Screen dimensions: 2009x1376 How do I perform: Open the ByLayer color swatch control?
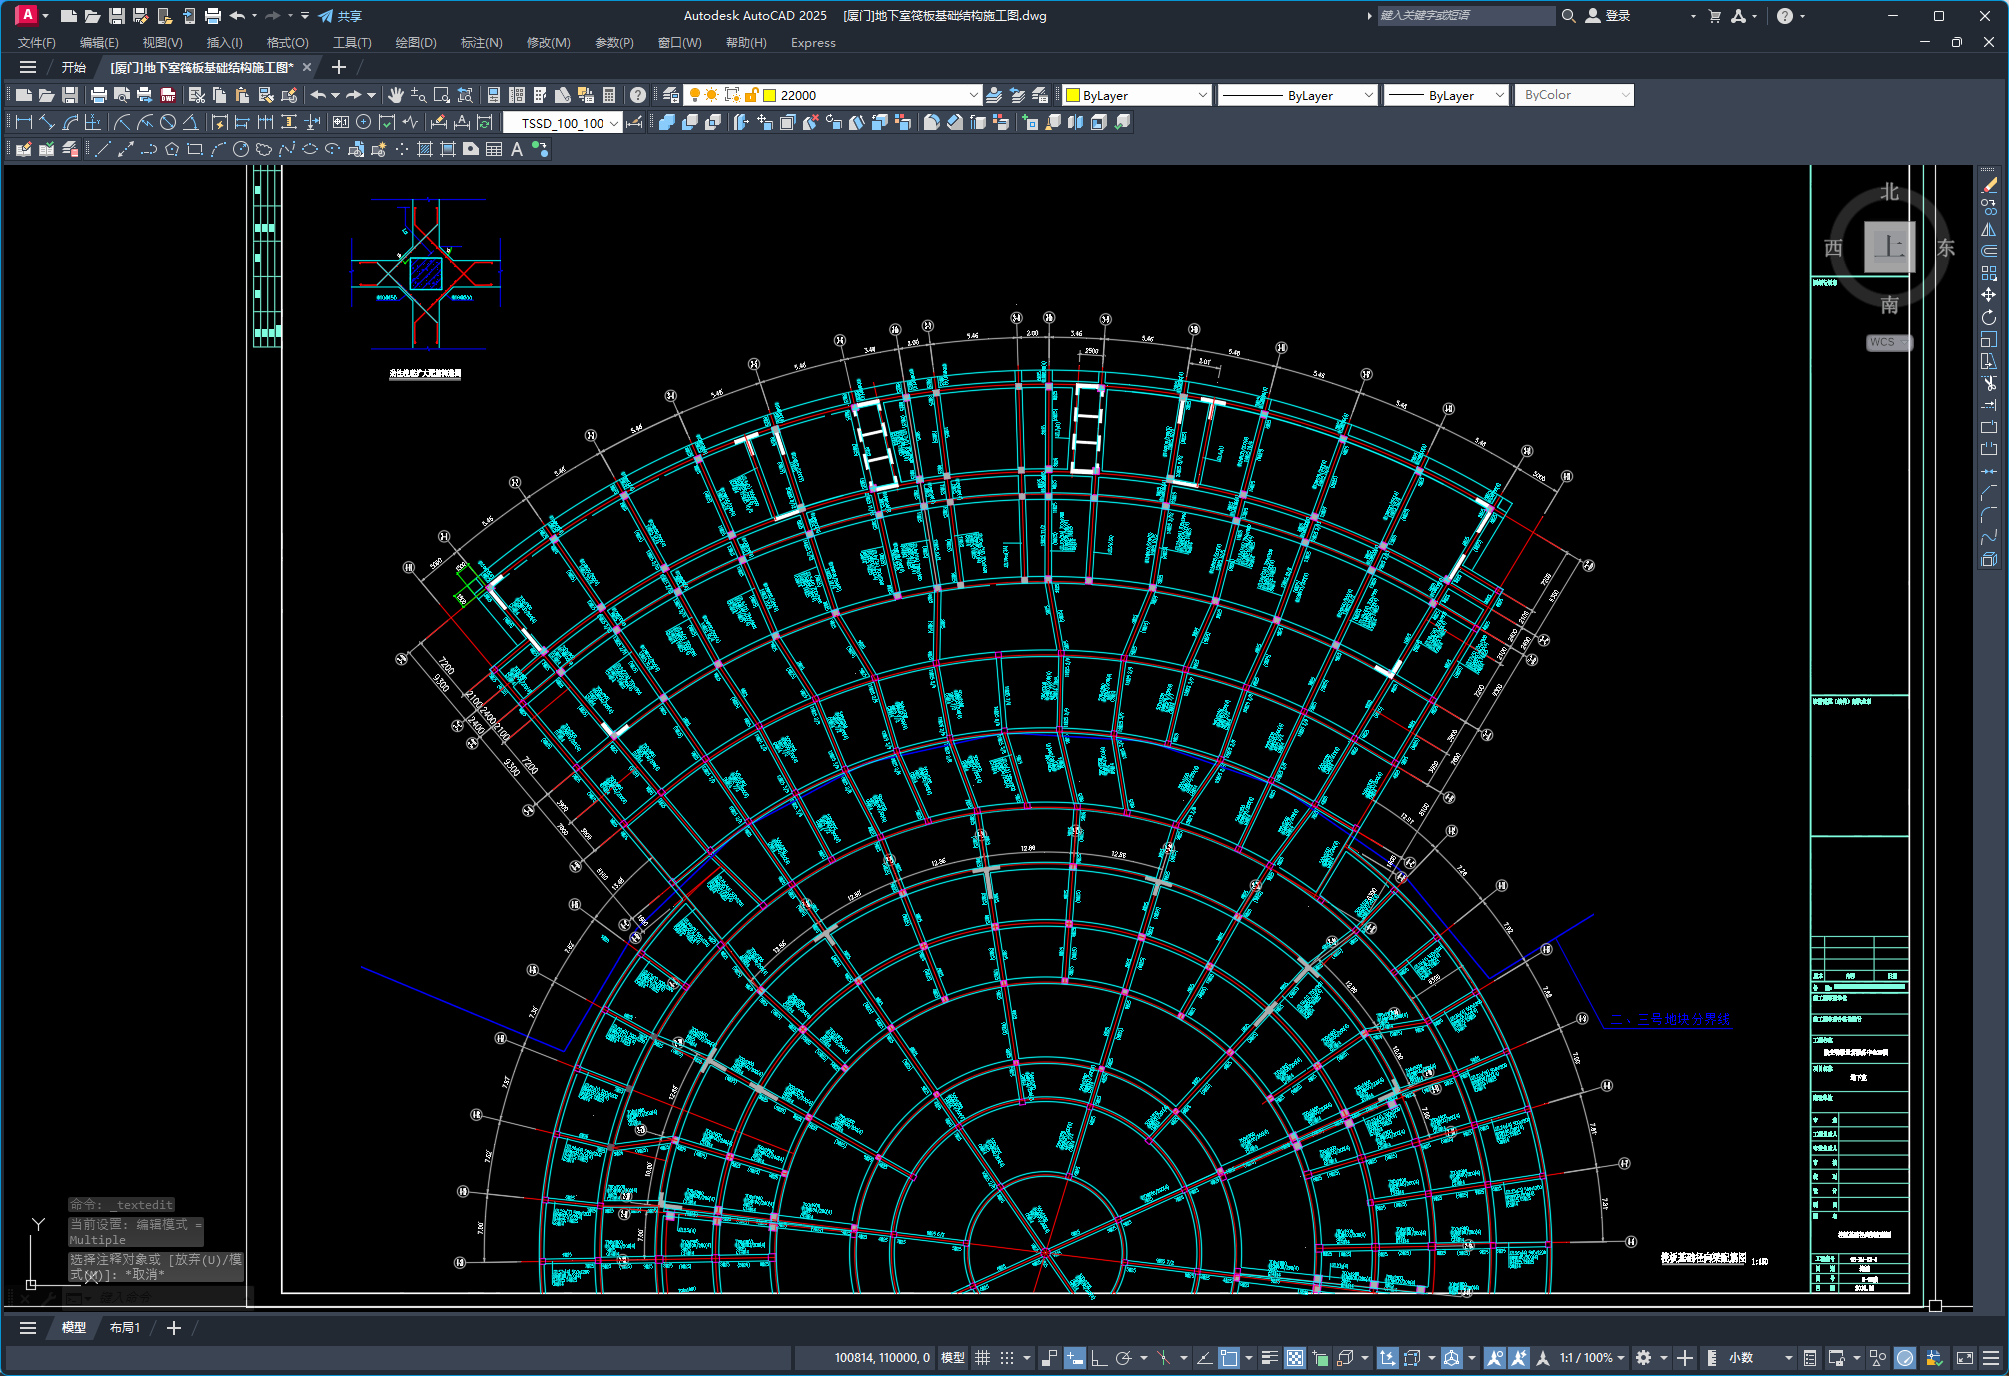(1138, 95)
